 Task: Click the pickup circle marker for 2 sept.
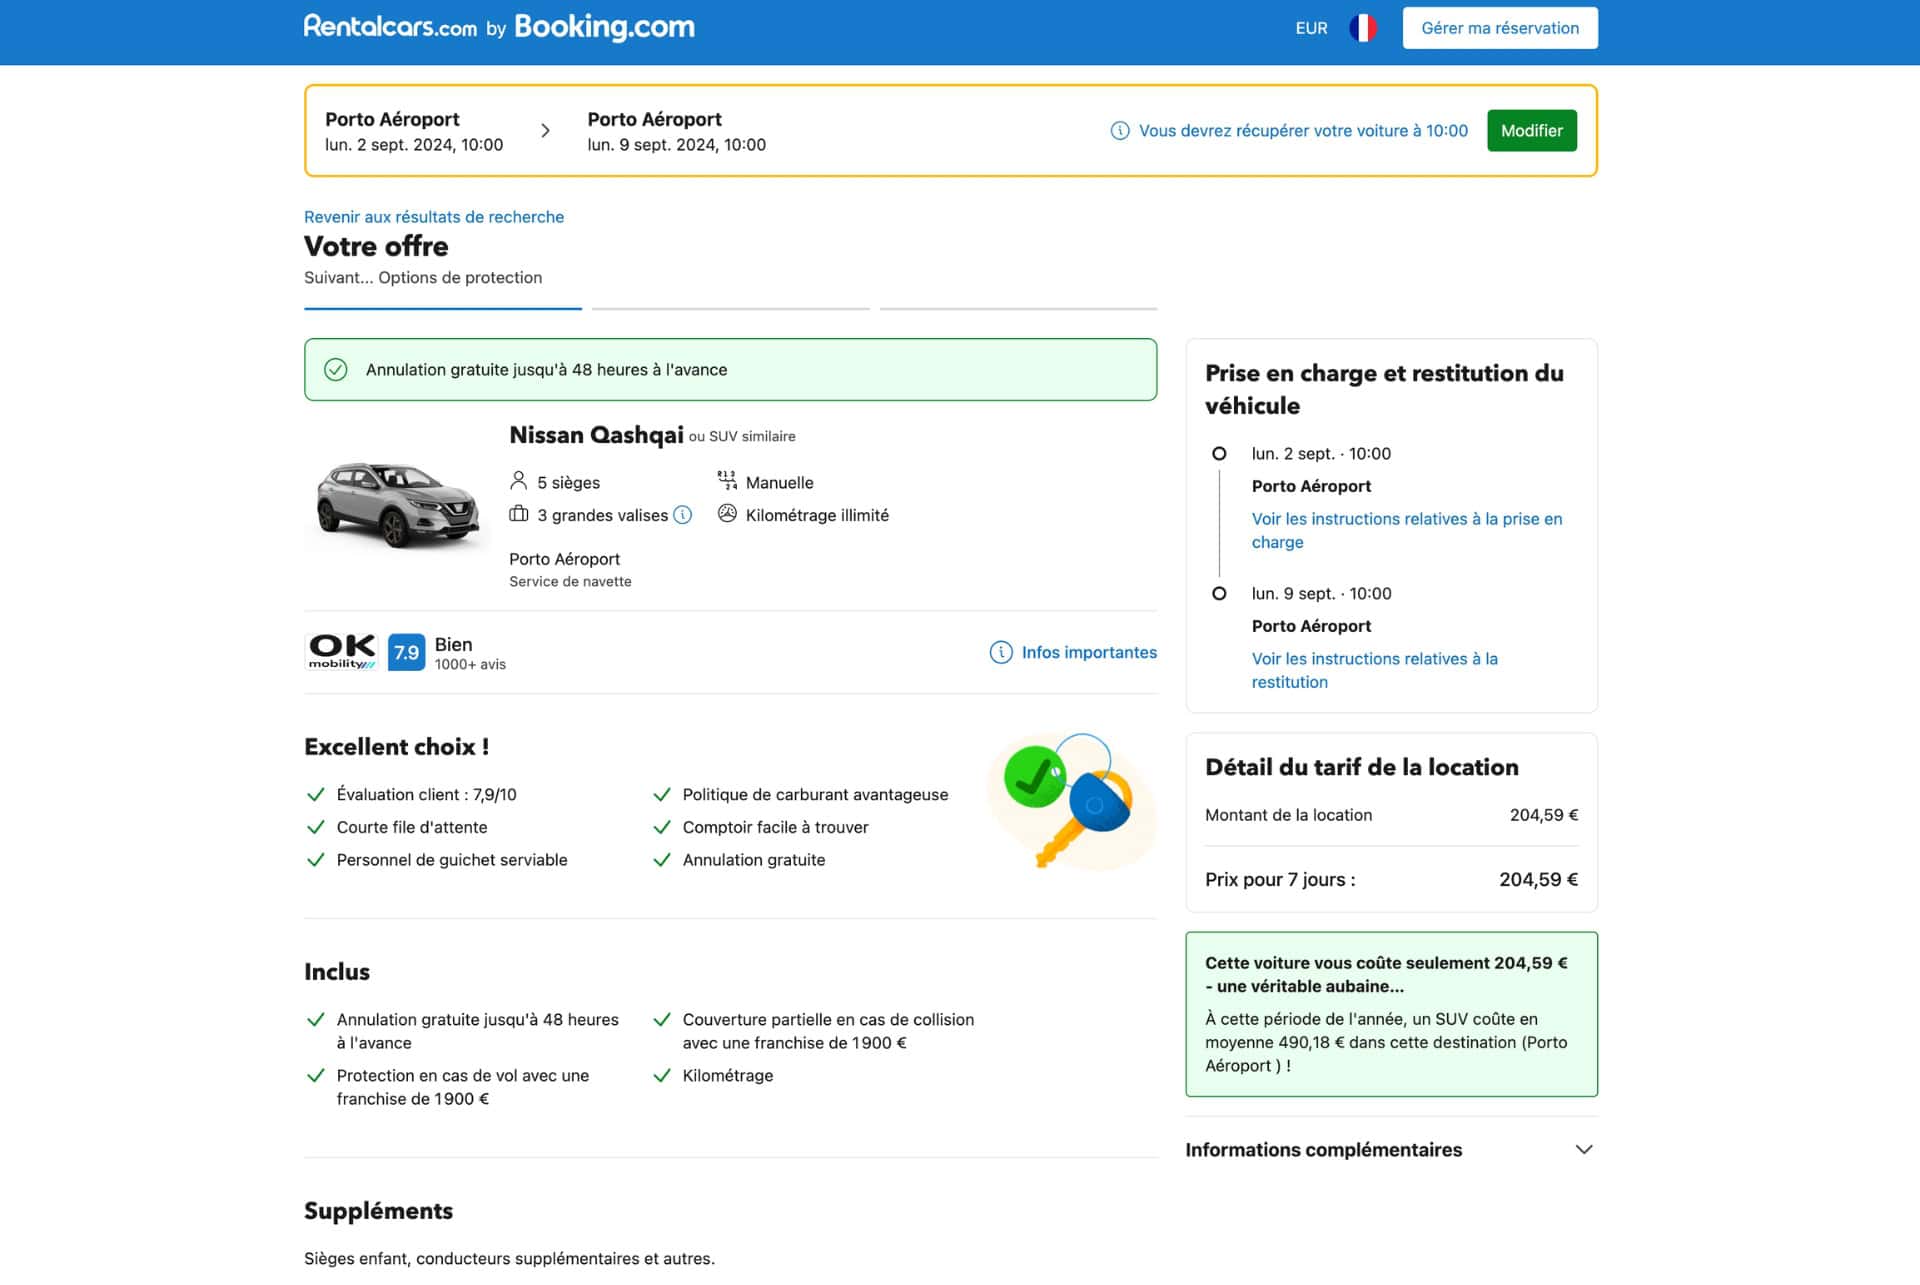[x=1219, y=454]
